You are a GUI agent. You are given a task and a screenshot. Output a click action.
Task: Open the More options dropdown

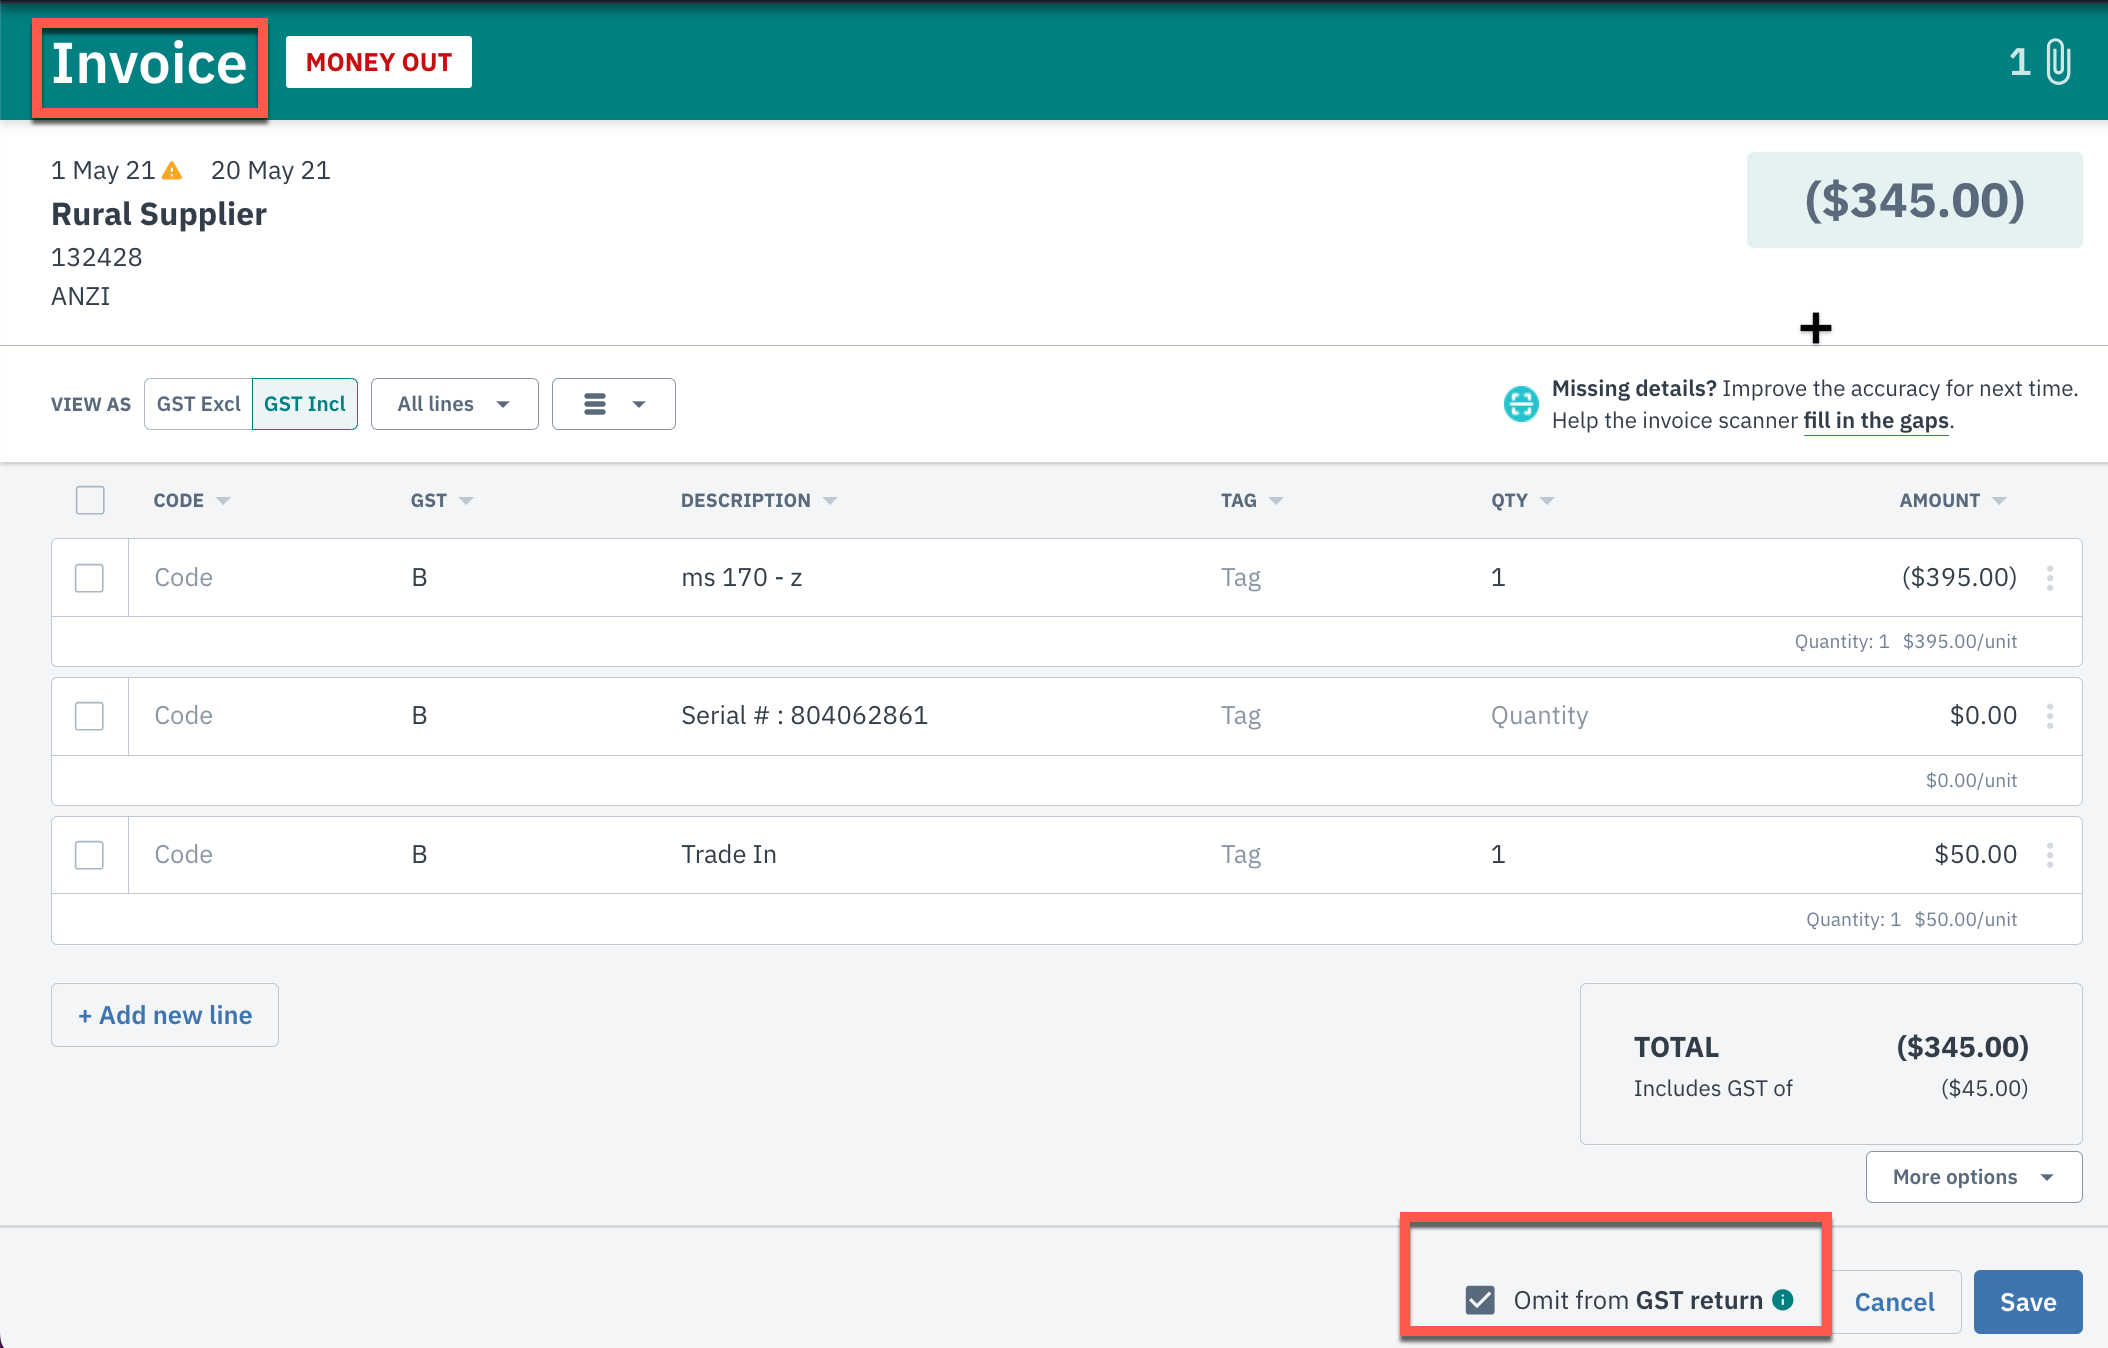point(1974,1177)
